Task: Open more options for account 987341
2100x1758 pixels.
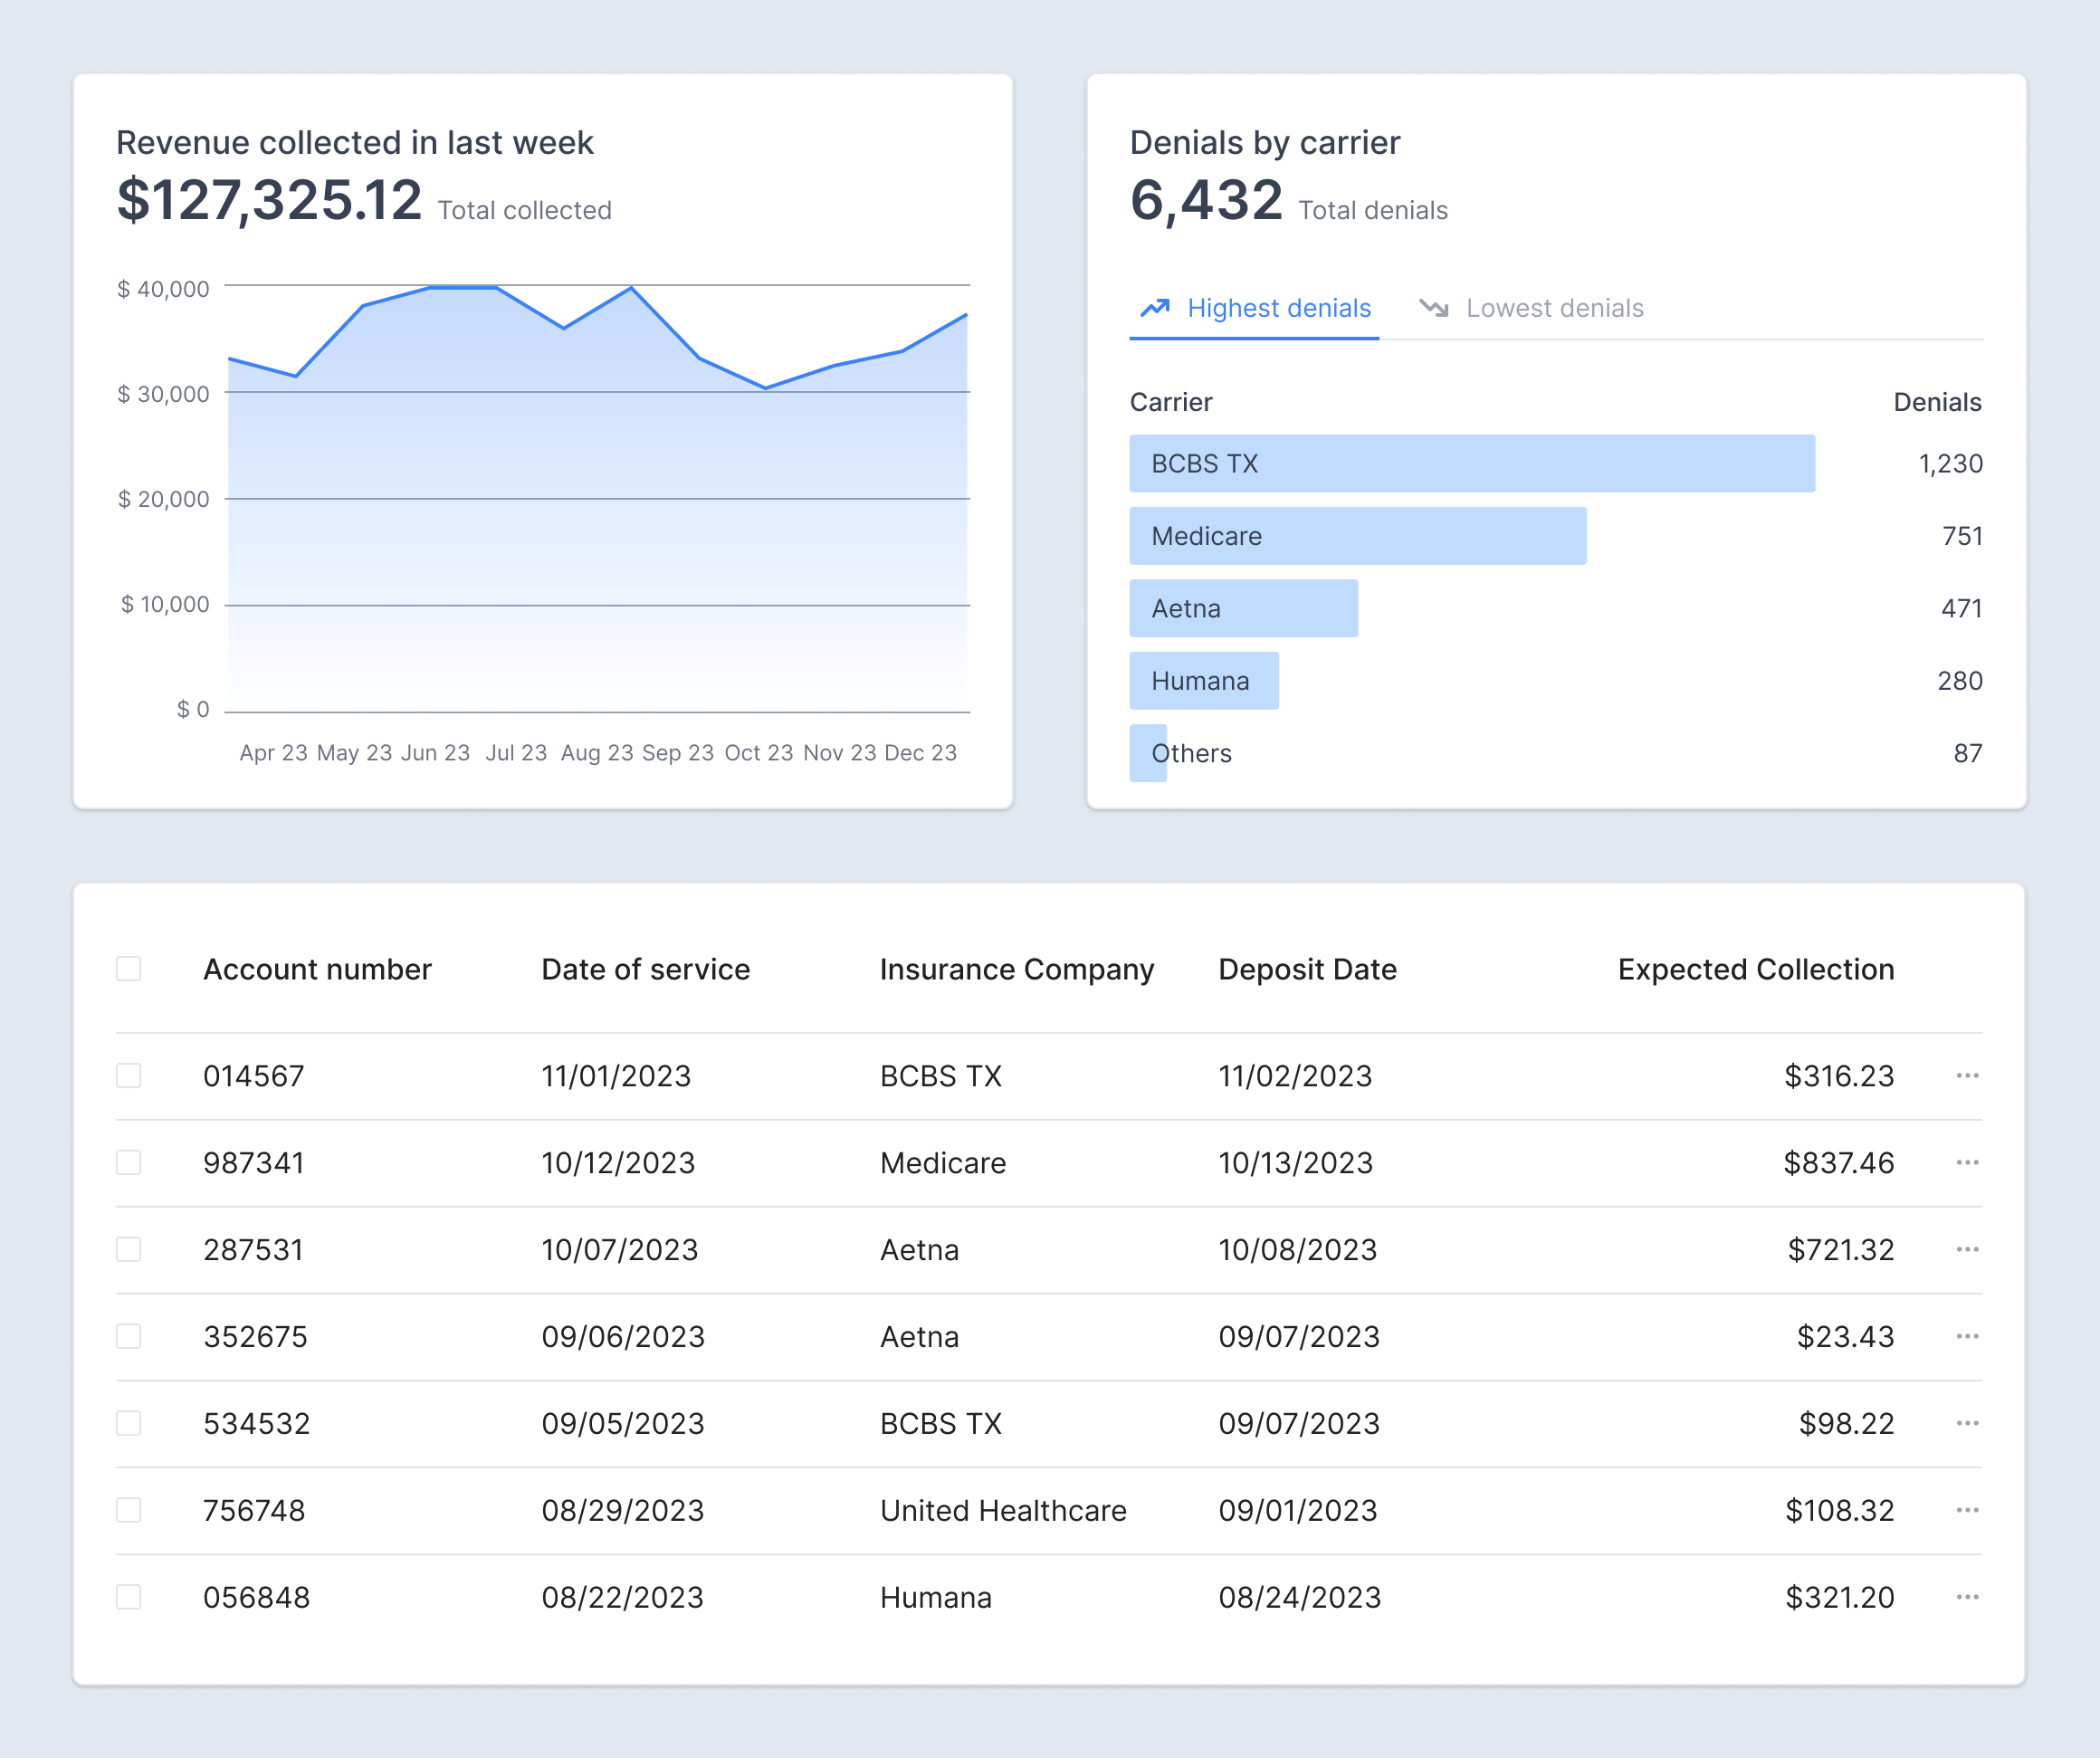Action: (1967, 1163)
